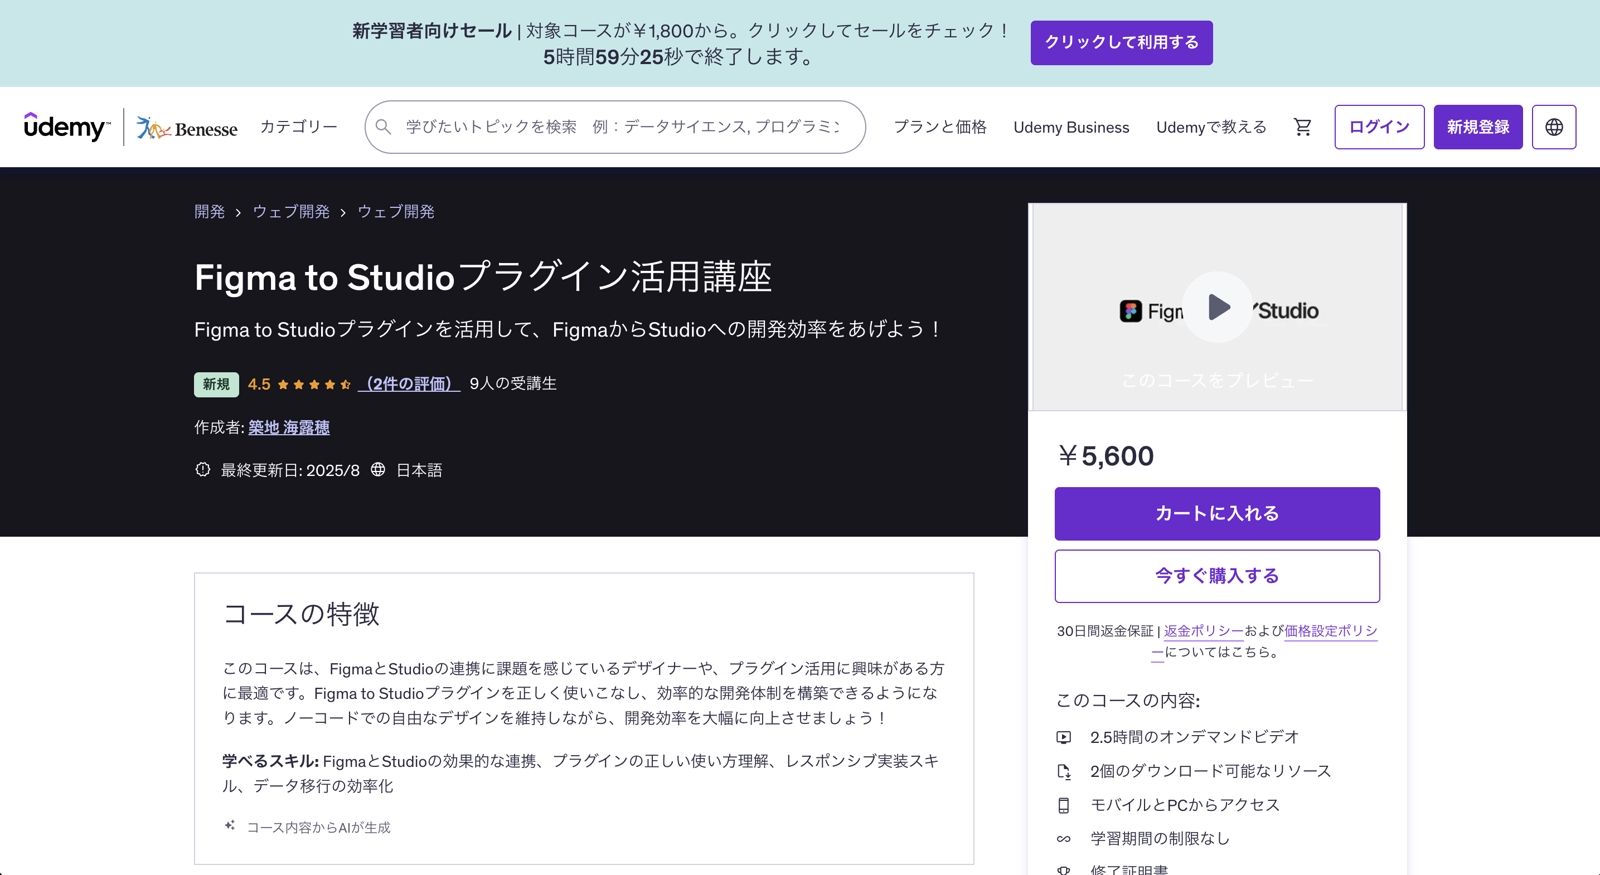Open the 2件の評価 reviews link
This screenshot has width=1600, height=875.
[x=409, y=384]
